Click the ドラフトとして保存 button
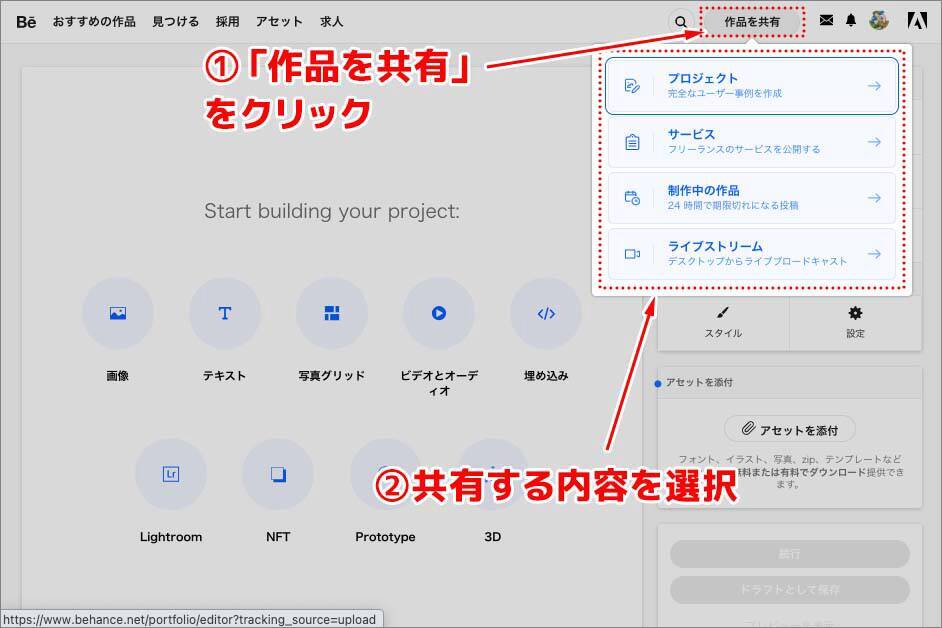This screenshot has width=942, height=628. (x=789, y=590)
